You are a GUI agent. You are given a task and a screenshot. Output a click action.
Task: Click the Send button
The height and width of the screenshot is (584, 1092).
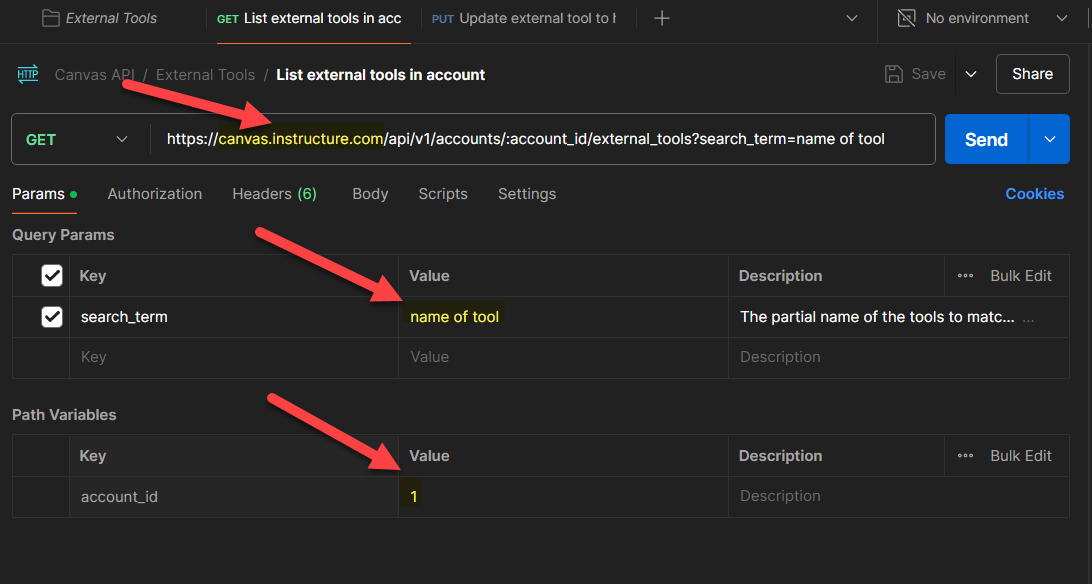point(986,139)
